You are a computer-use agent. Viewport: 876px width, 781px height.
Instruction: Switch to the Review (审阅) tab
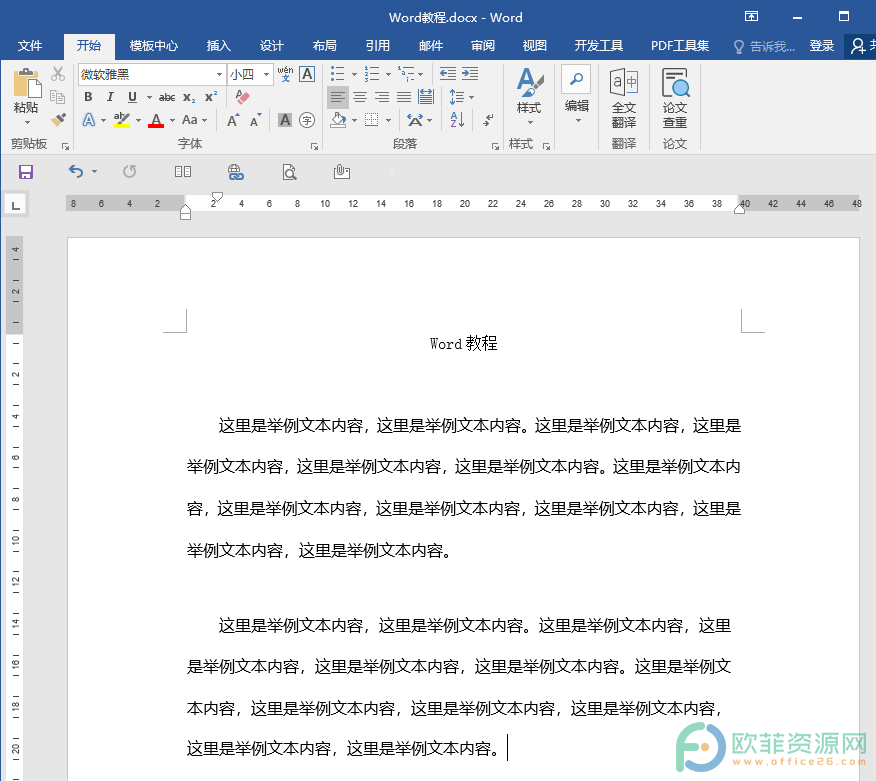483,46
